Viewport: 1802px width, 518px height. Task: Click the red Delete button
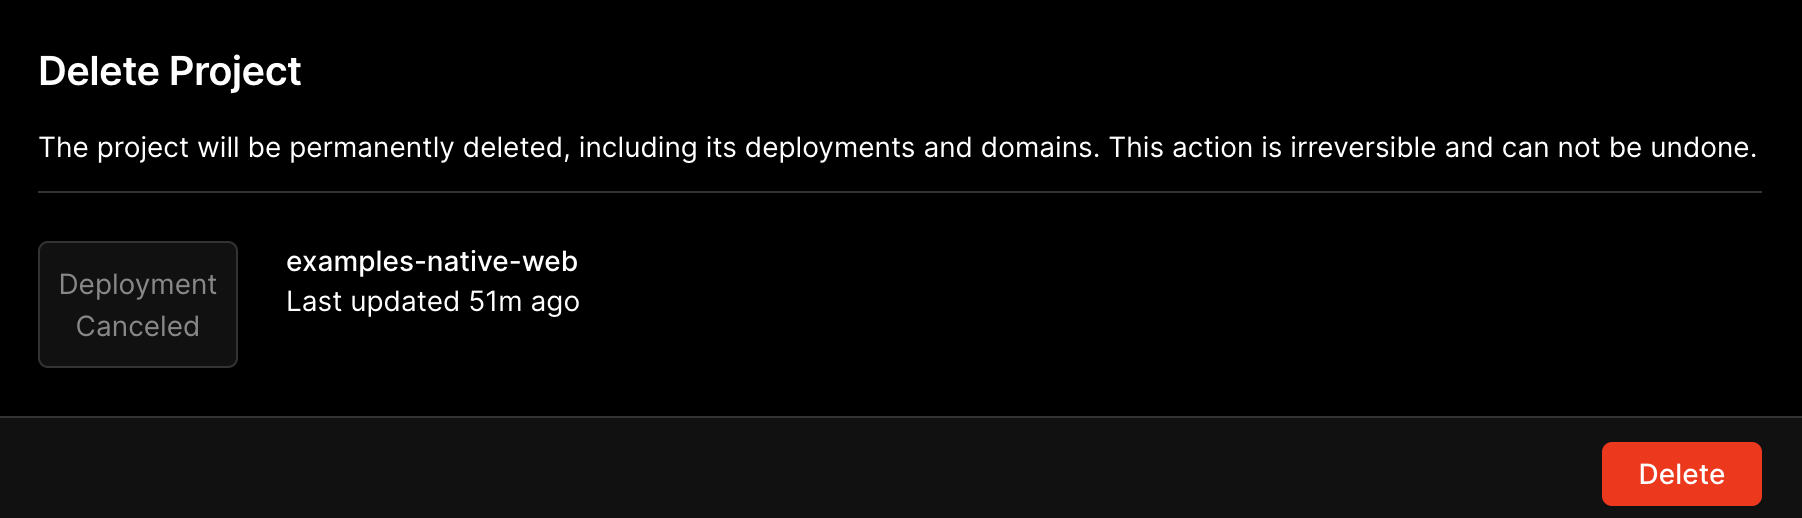1681,474
